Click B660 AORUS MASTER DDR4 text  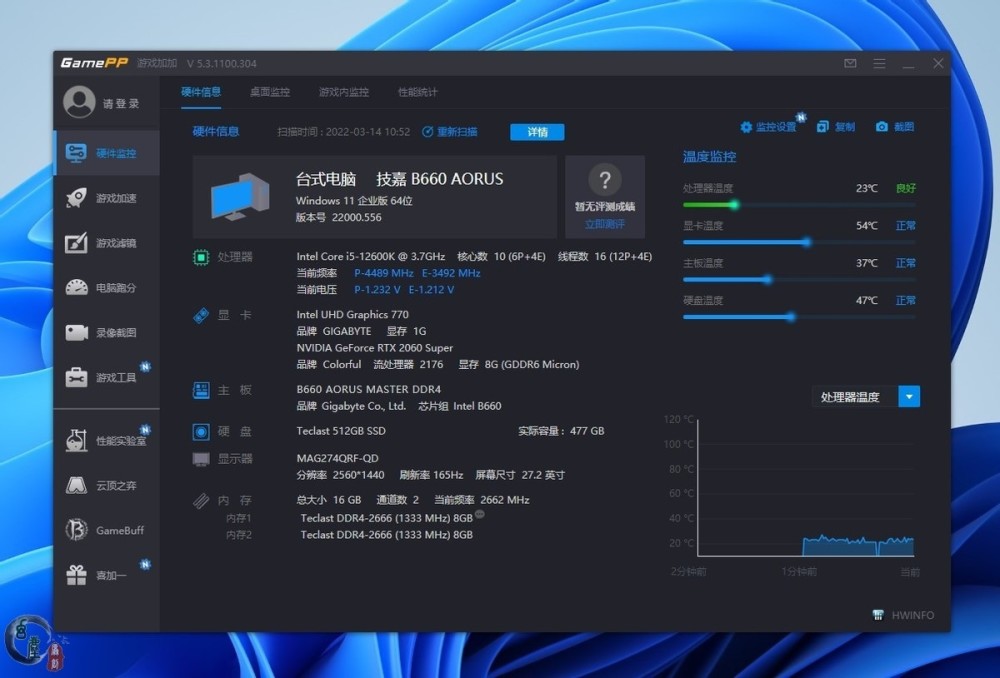point(369,389)
